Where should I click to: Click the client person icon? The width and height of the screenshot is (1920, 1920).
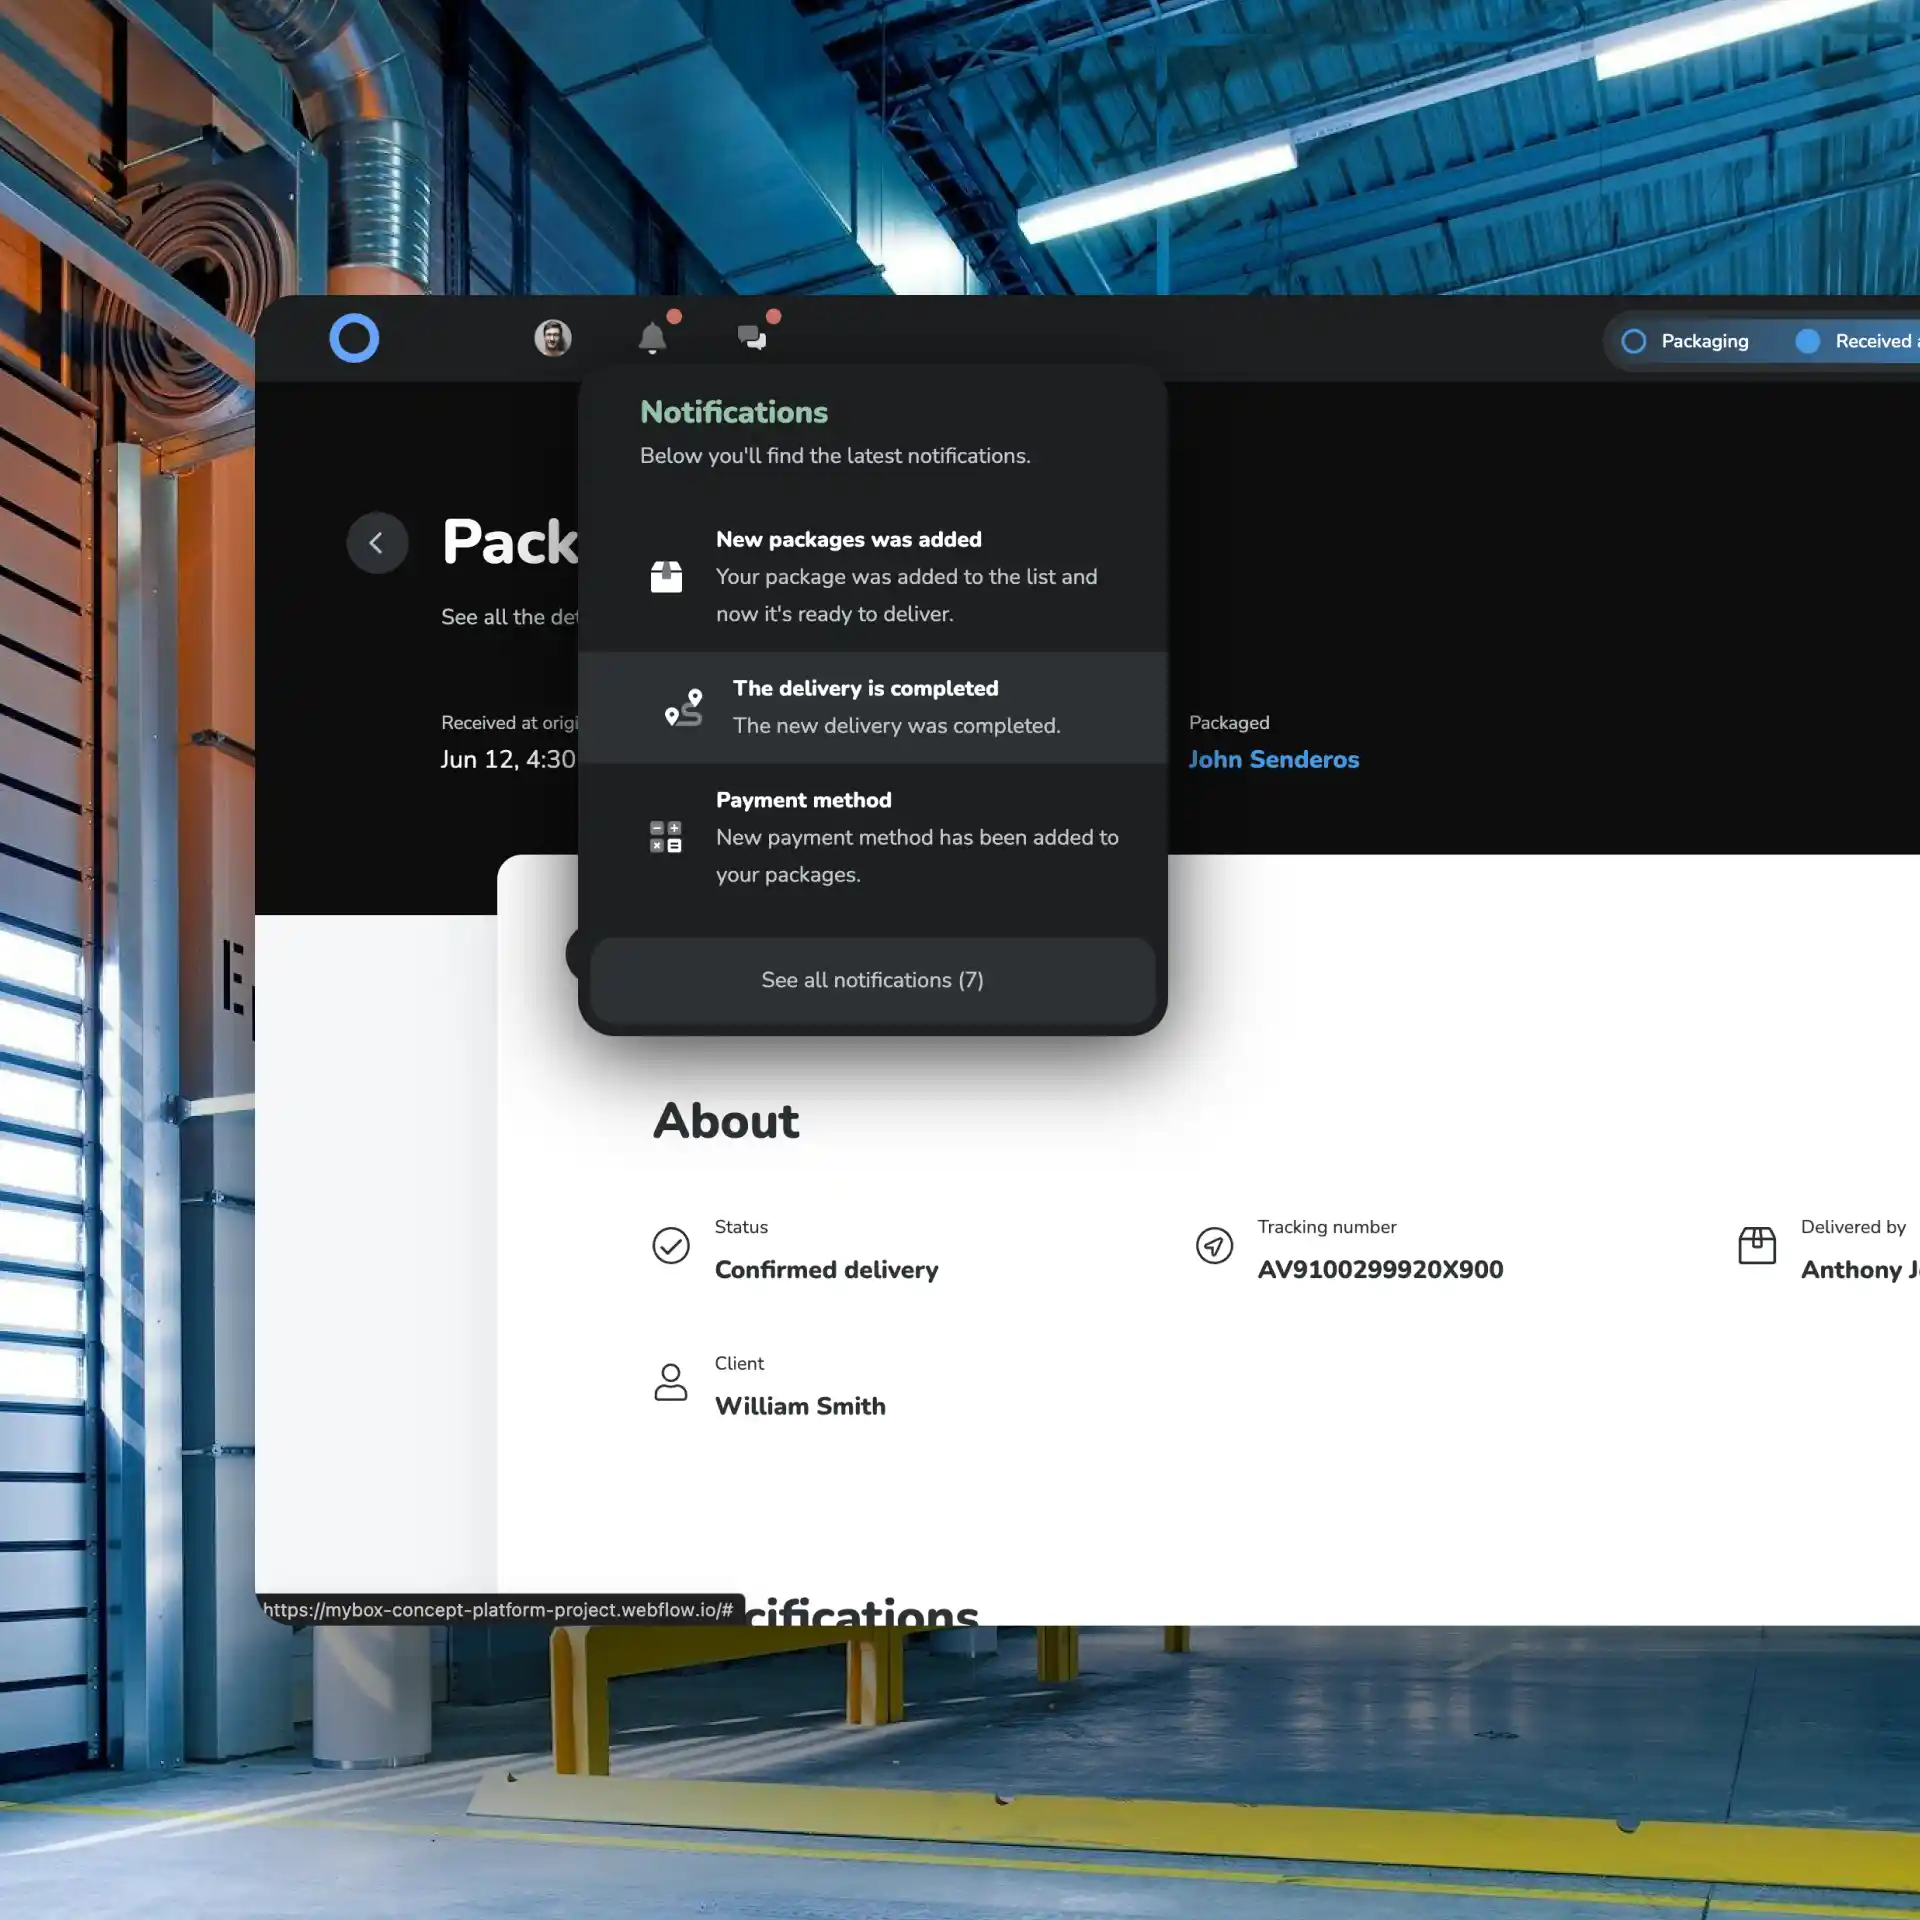coord(671,1383)
